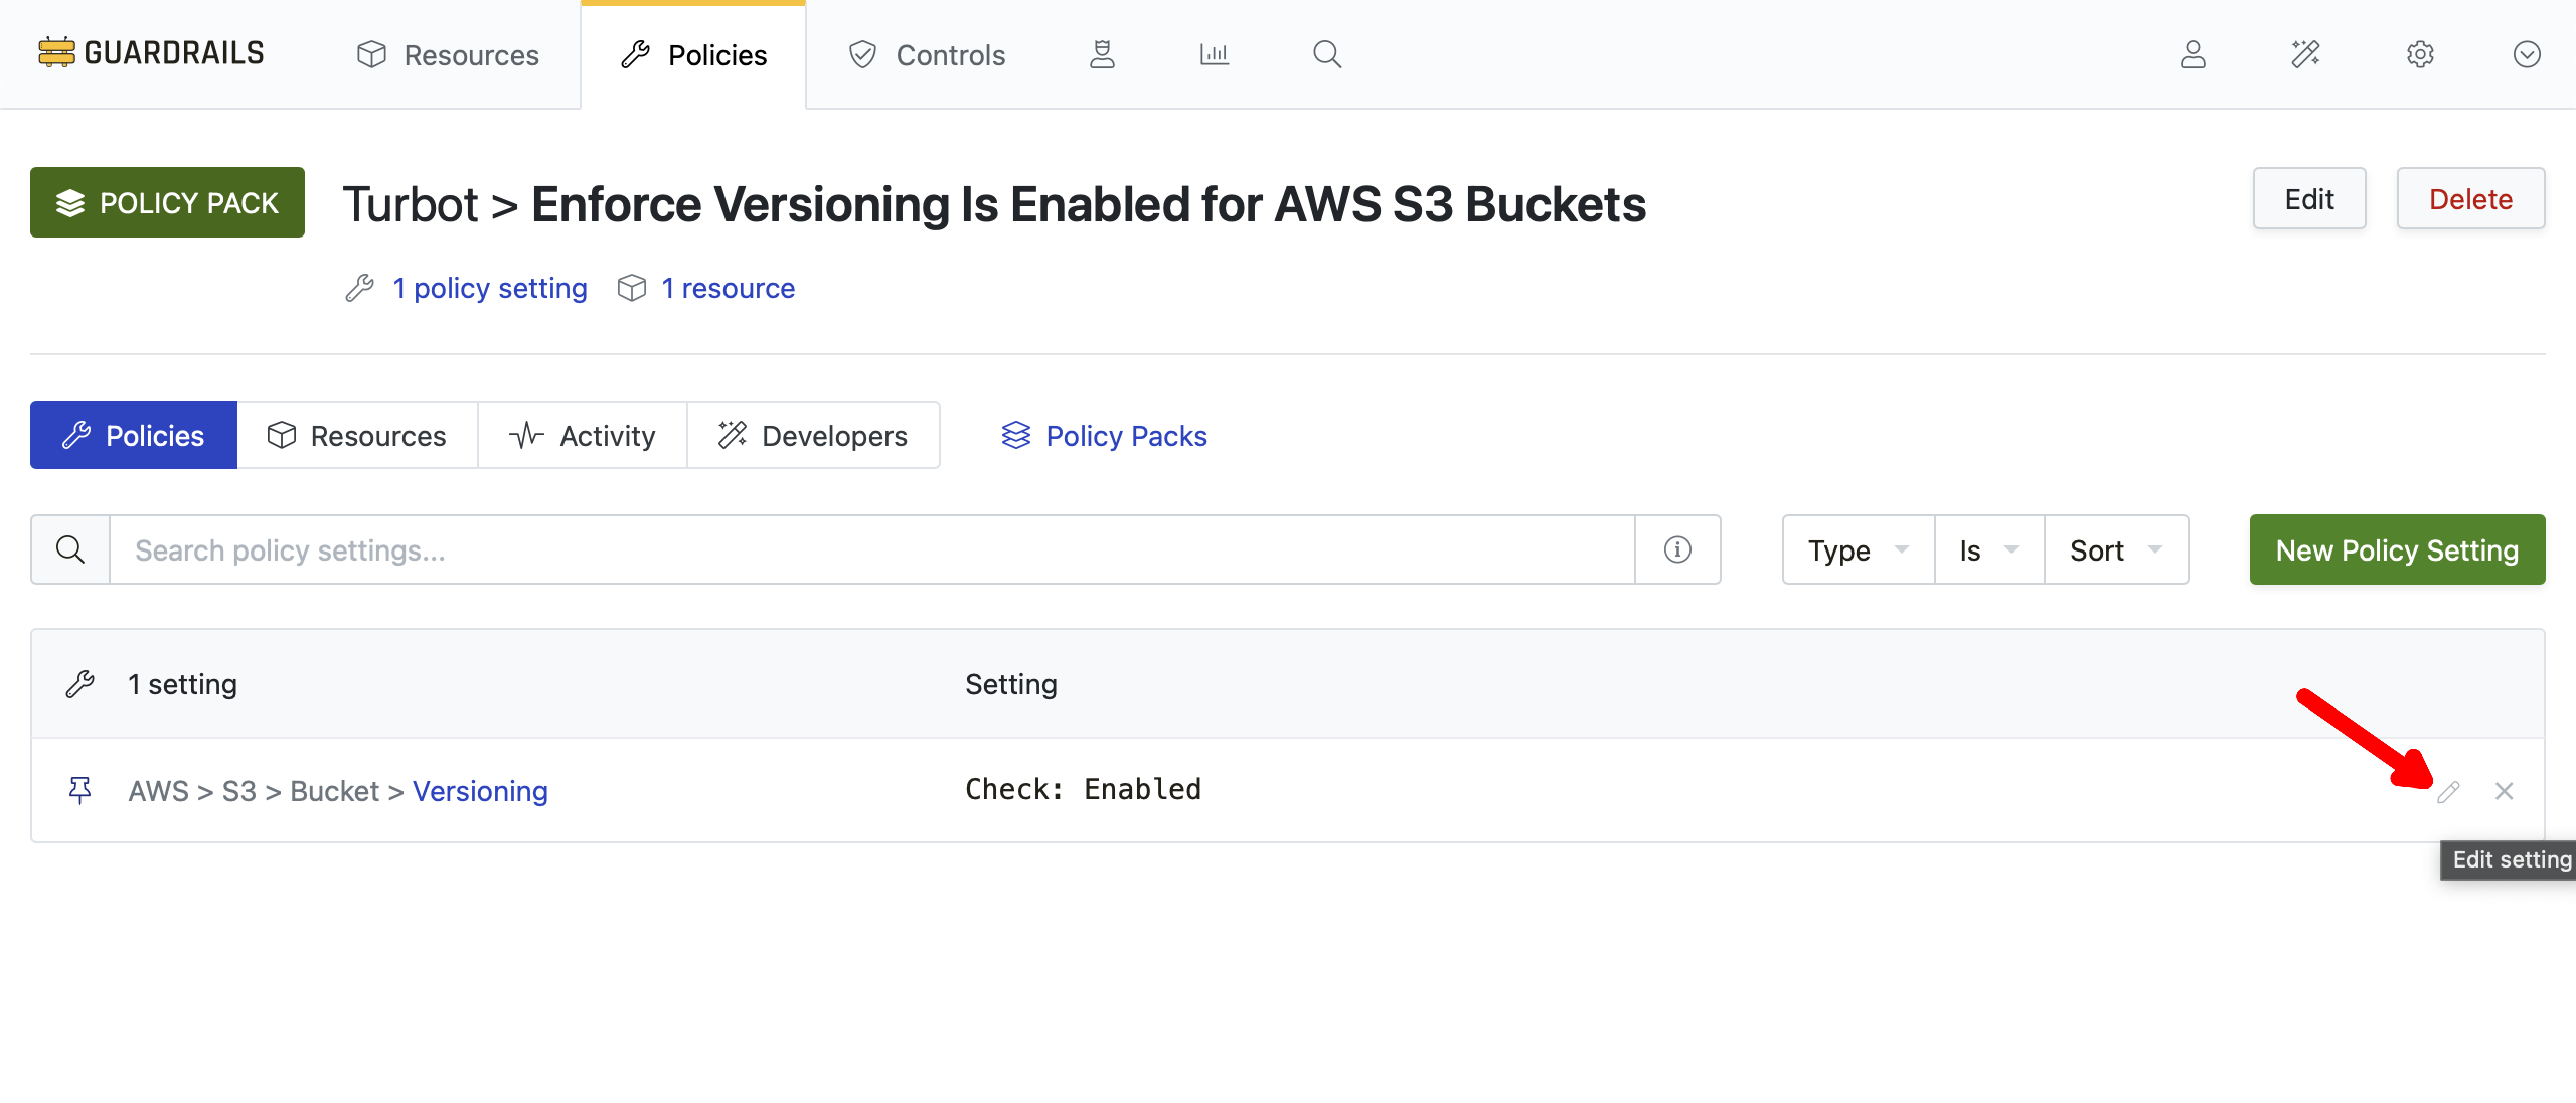Click the search info icon
This screenshot has width=2576, height=1103.
tap(1677, 549)
